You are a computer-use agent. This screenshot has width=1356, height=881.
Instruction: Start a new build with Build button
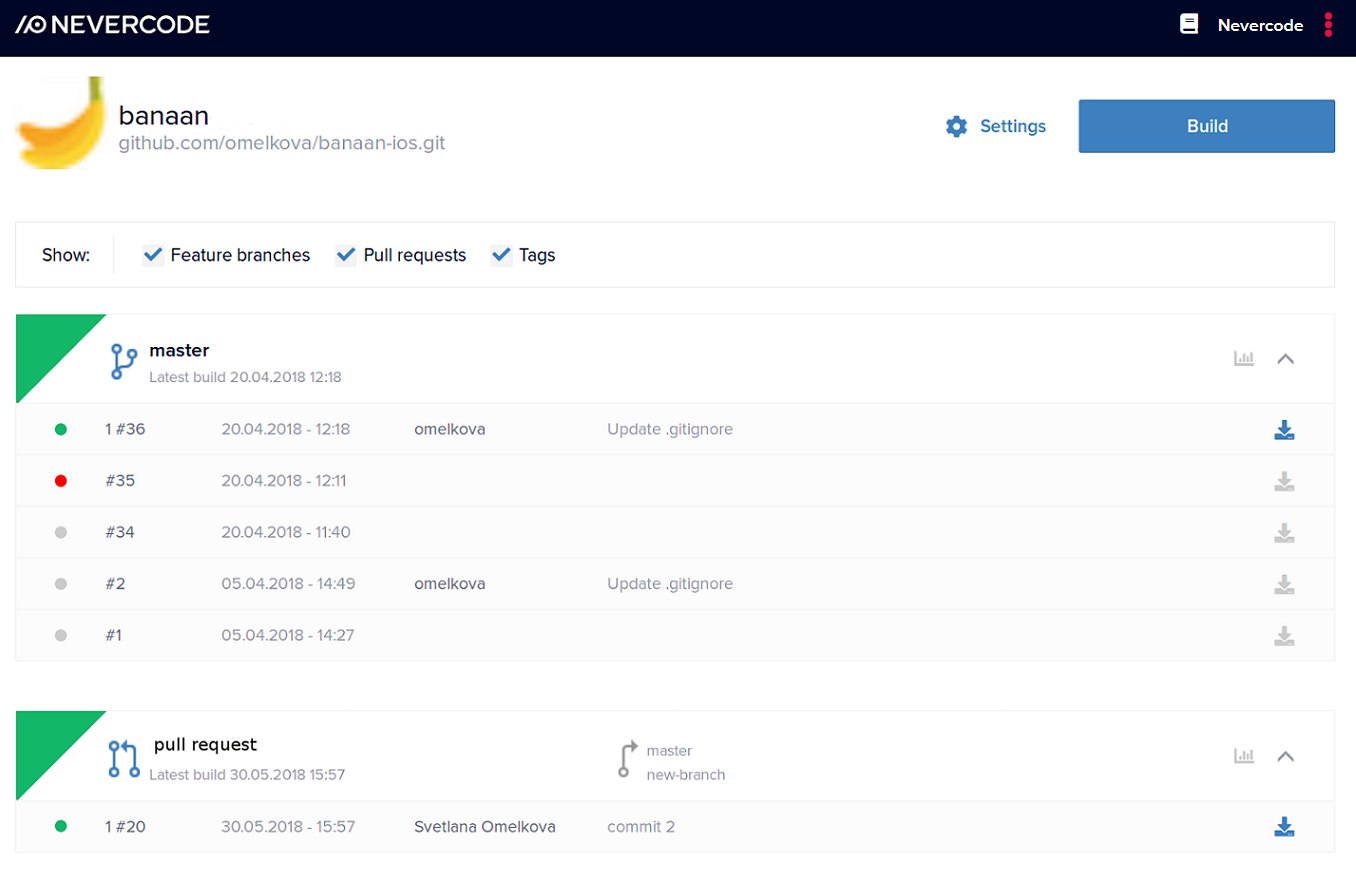tap(1206, 126)
